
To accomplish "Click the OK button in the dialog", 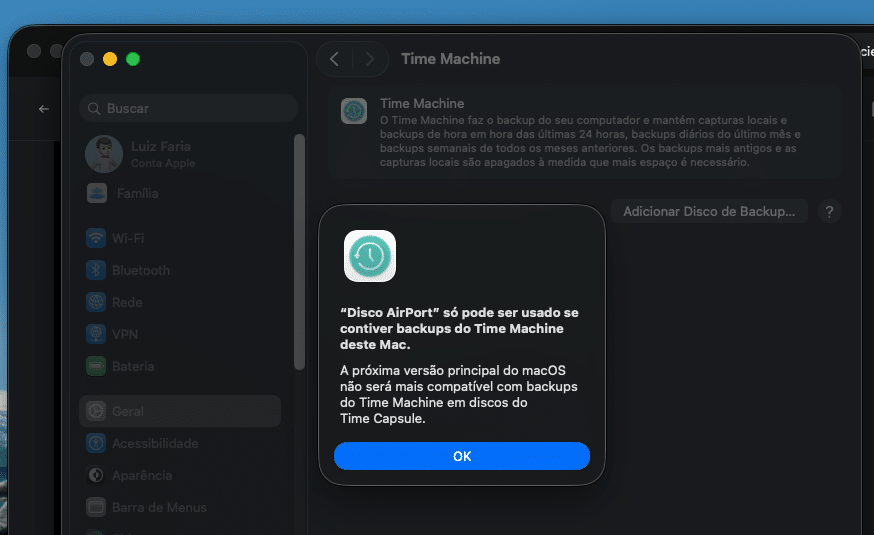I will click(x=461, y=456).
